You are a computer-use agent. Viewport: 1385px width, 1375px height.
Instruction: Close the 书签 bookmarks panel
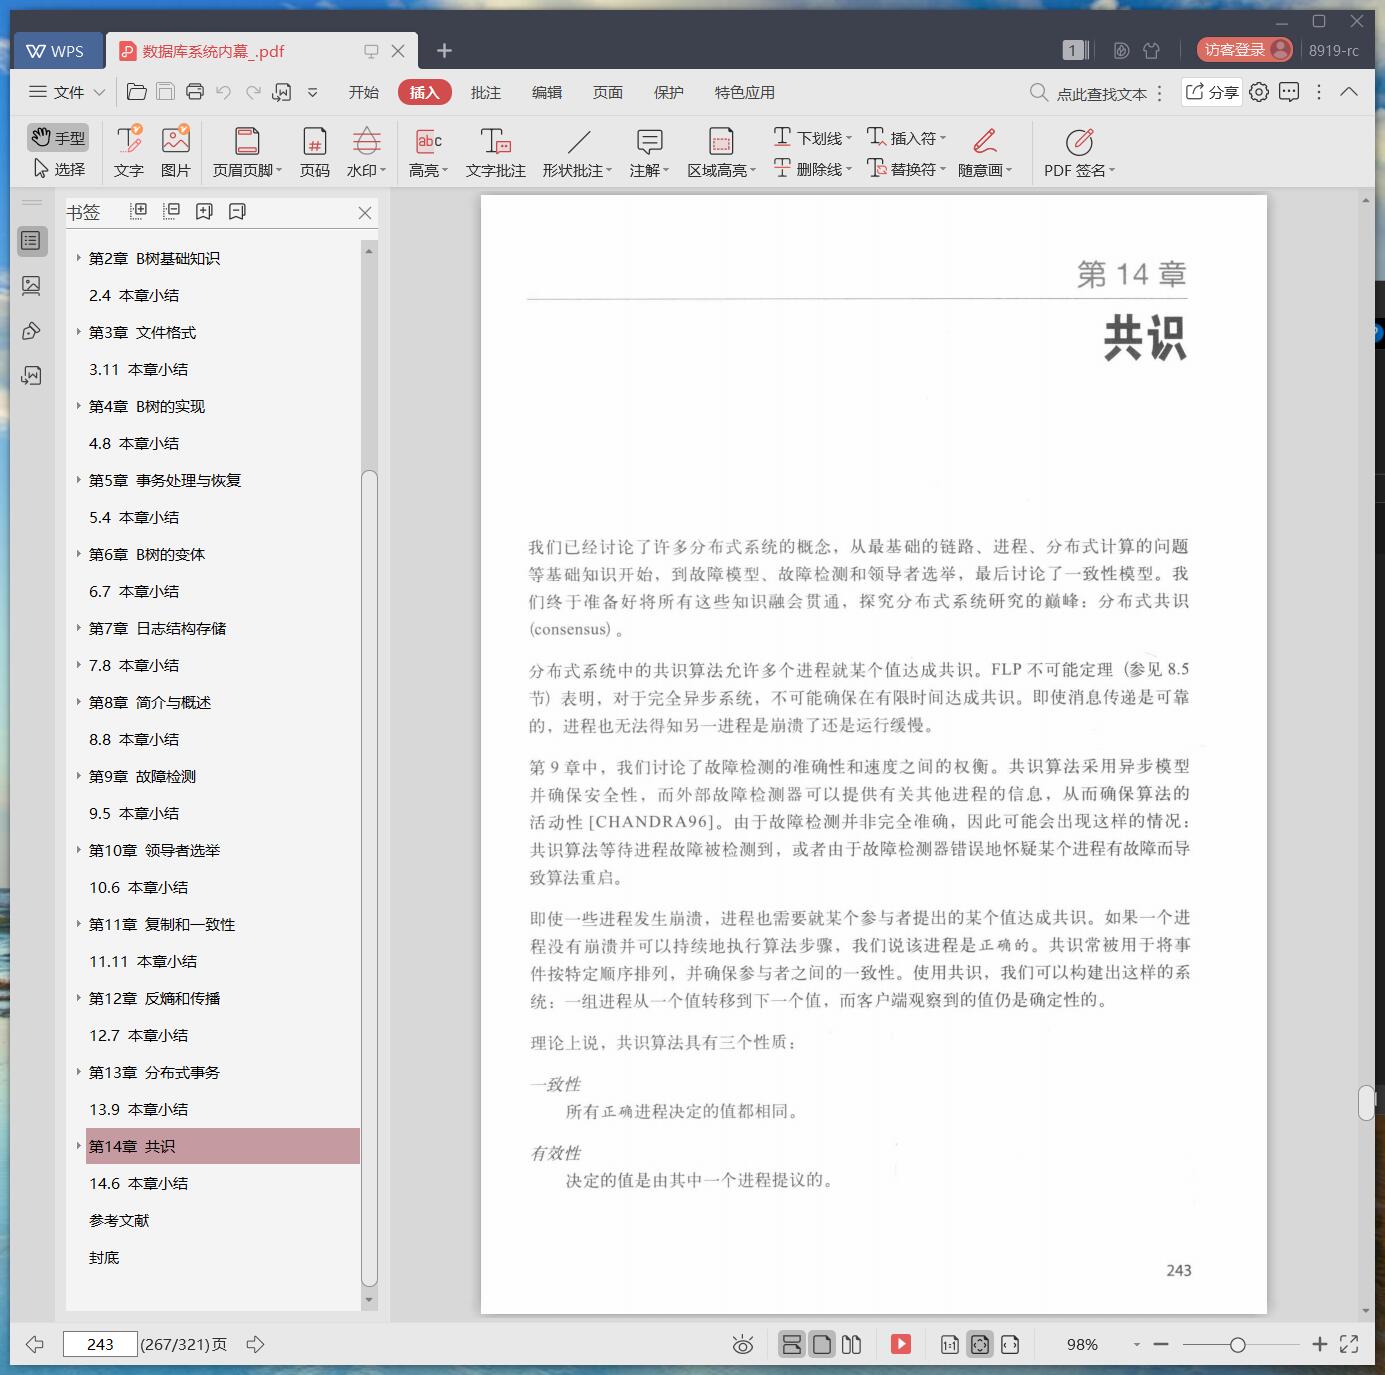click(365, 213)
